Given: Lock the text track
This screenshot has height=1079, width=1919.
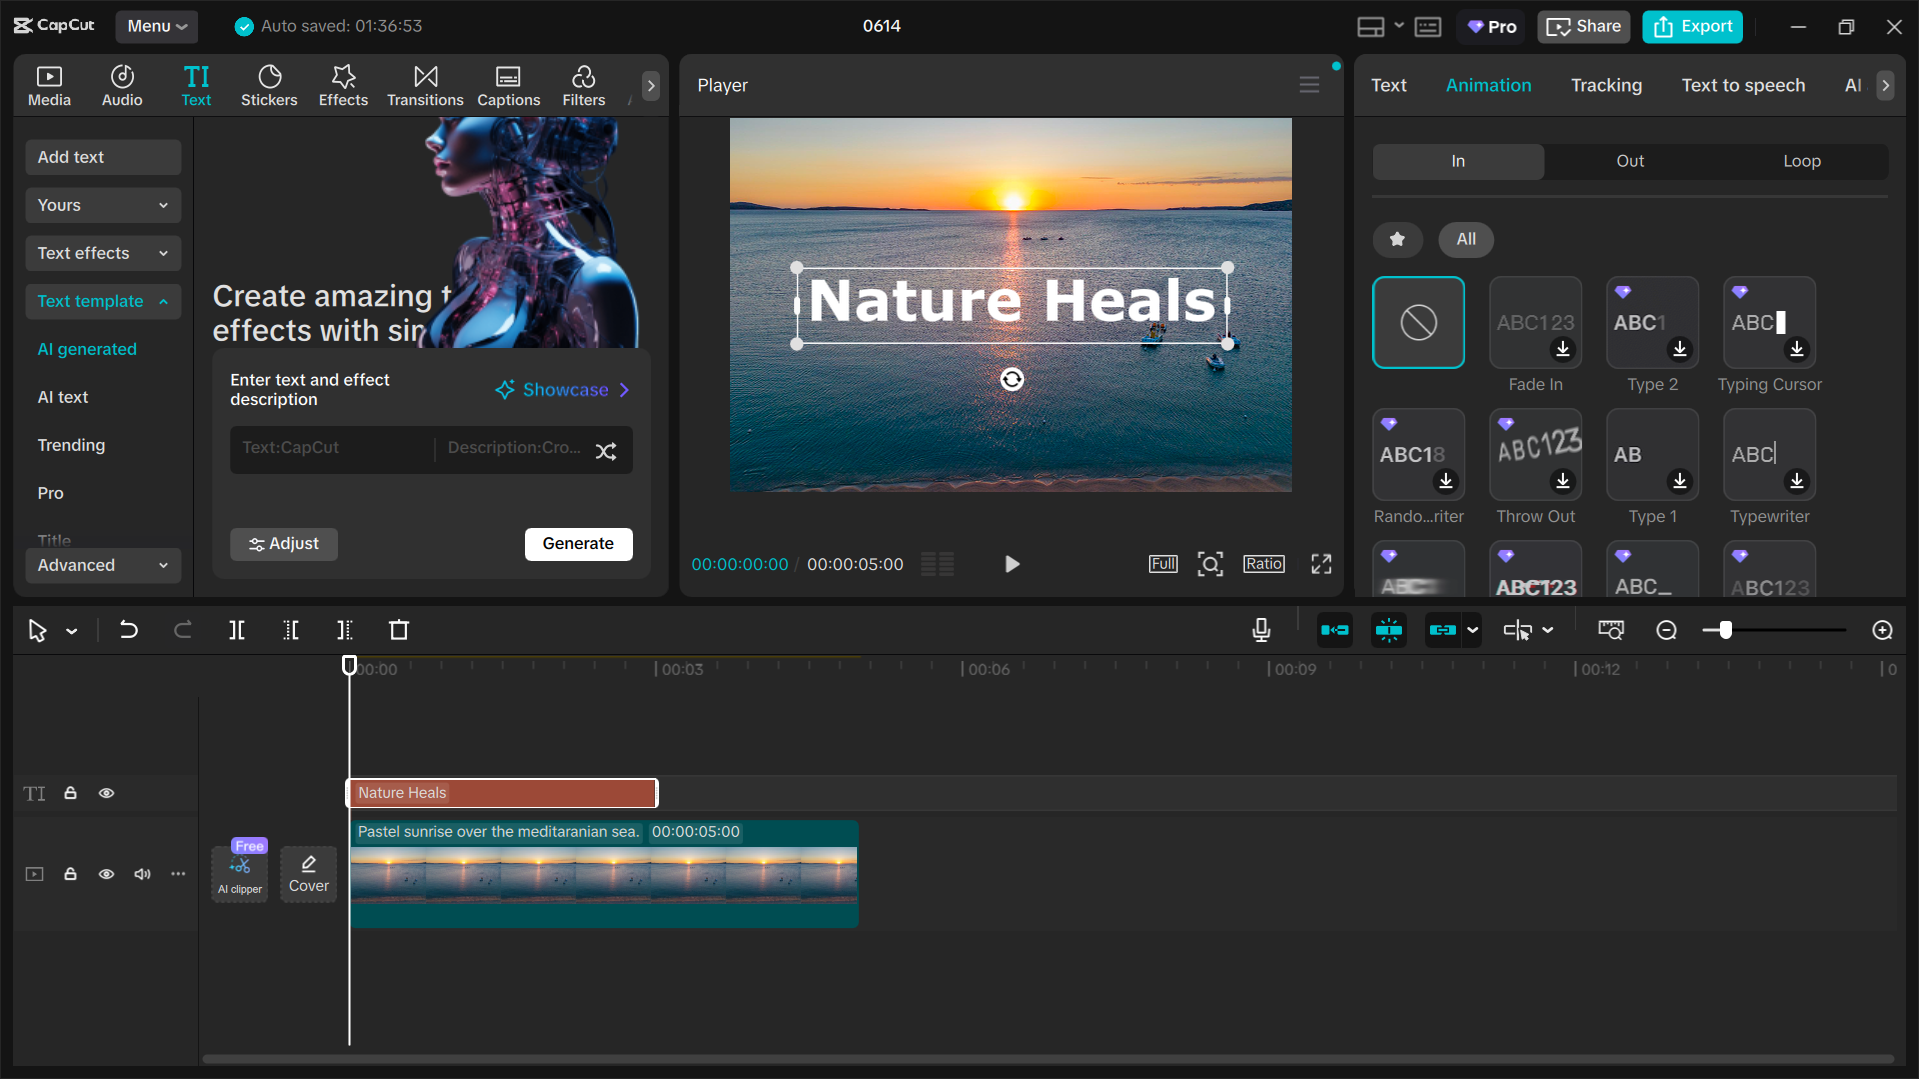Looking at the screenshot, I should (70, 792).
